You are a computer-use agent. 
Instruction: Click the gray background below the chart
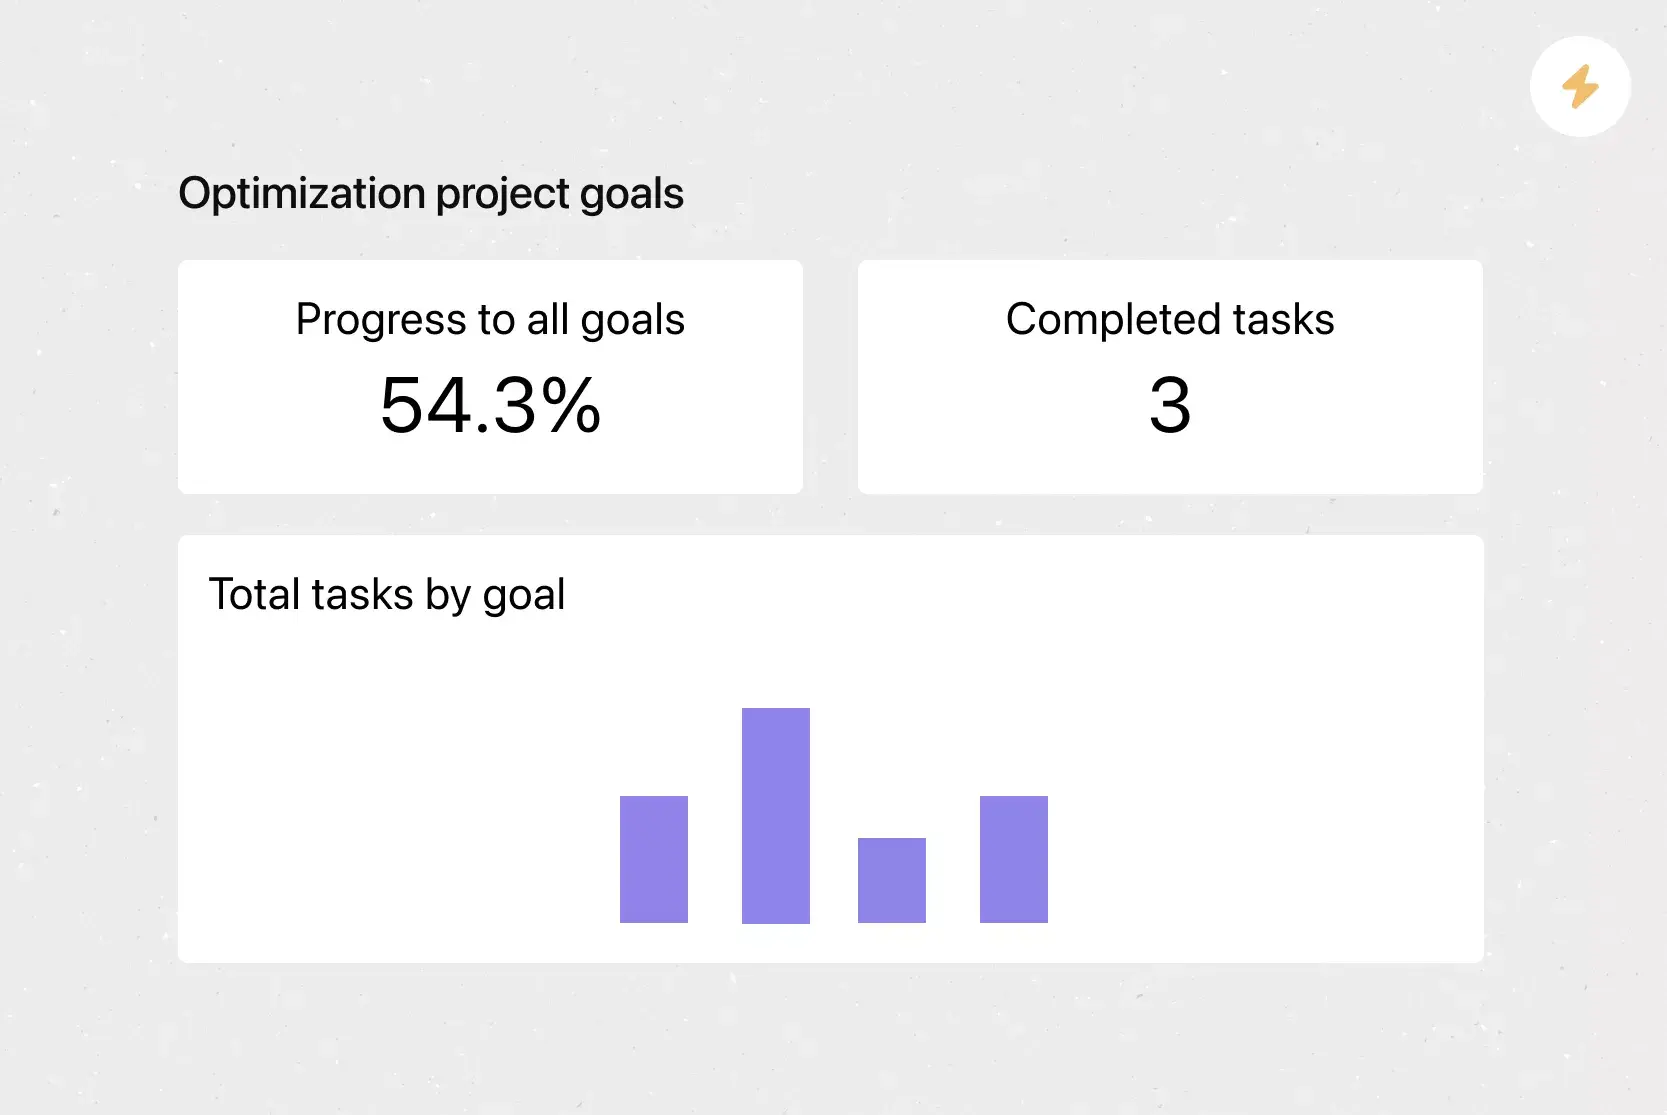coord(830,1040)
